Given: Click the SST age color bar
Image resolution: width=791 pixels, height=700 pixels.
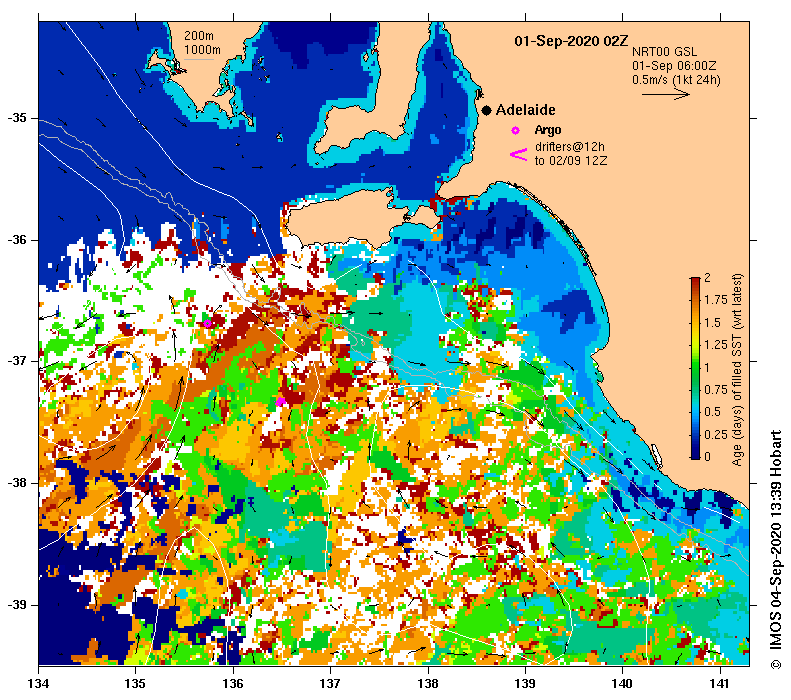Looking at the screenshot, I should click(695, 368).
